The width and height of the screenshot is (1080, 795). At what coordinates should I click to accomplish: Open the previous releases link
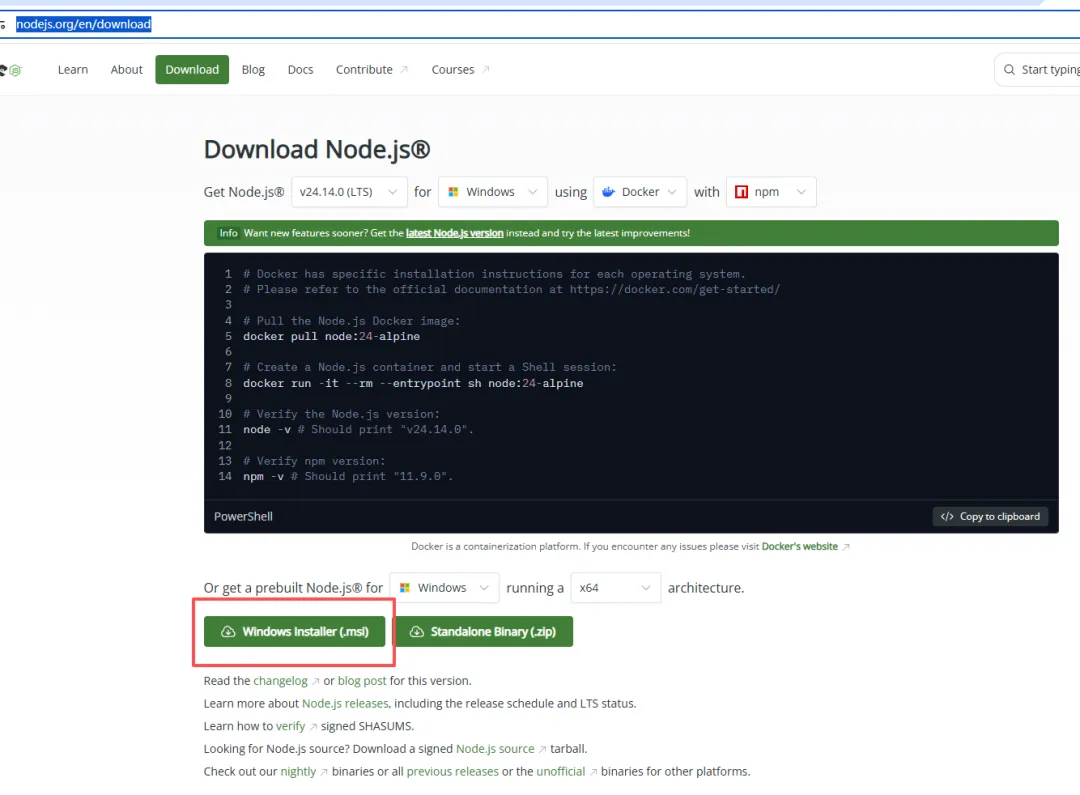coord(453,772)
